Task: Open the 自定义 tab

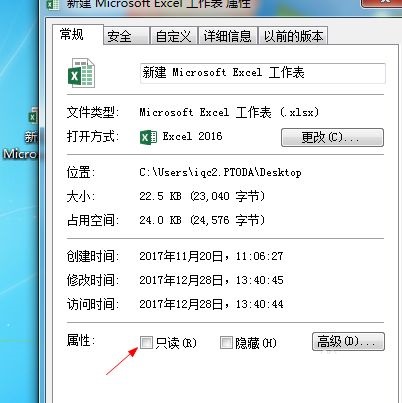Action: pos(173,36)
